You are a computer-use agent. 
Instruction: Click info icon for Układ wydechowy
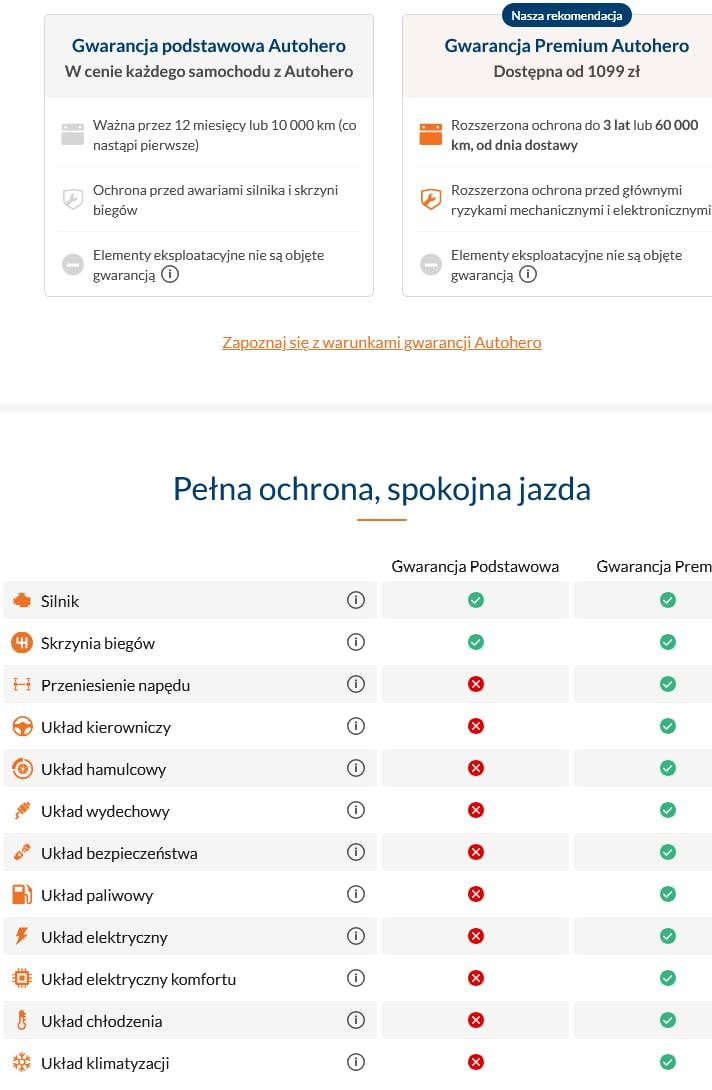(x=355, y=810)
